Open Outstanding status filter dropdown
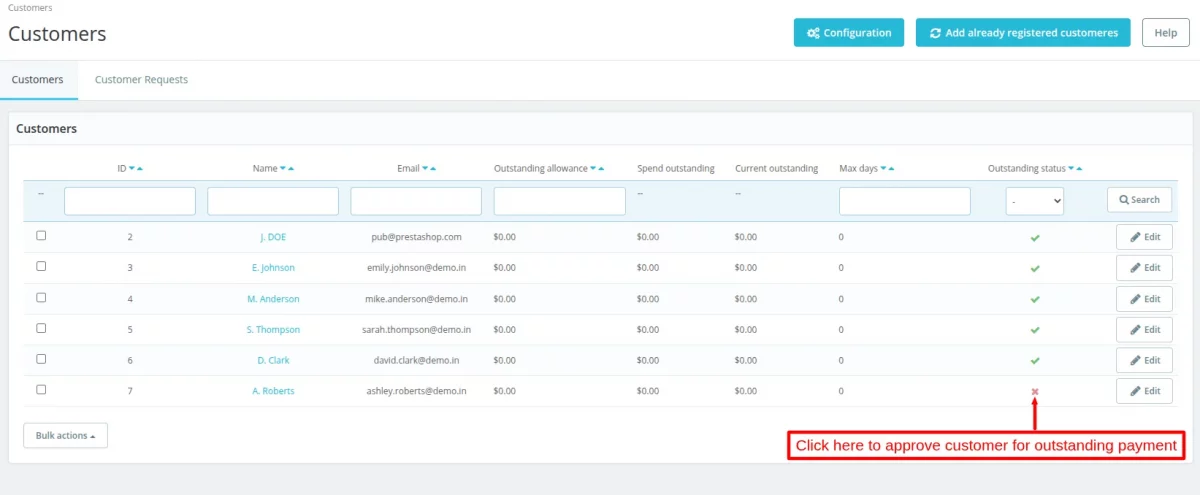The width and height of the screenshot is (1200, 495). (1034, 201)
